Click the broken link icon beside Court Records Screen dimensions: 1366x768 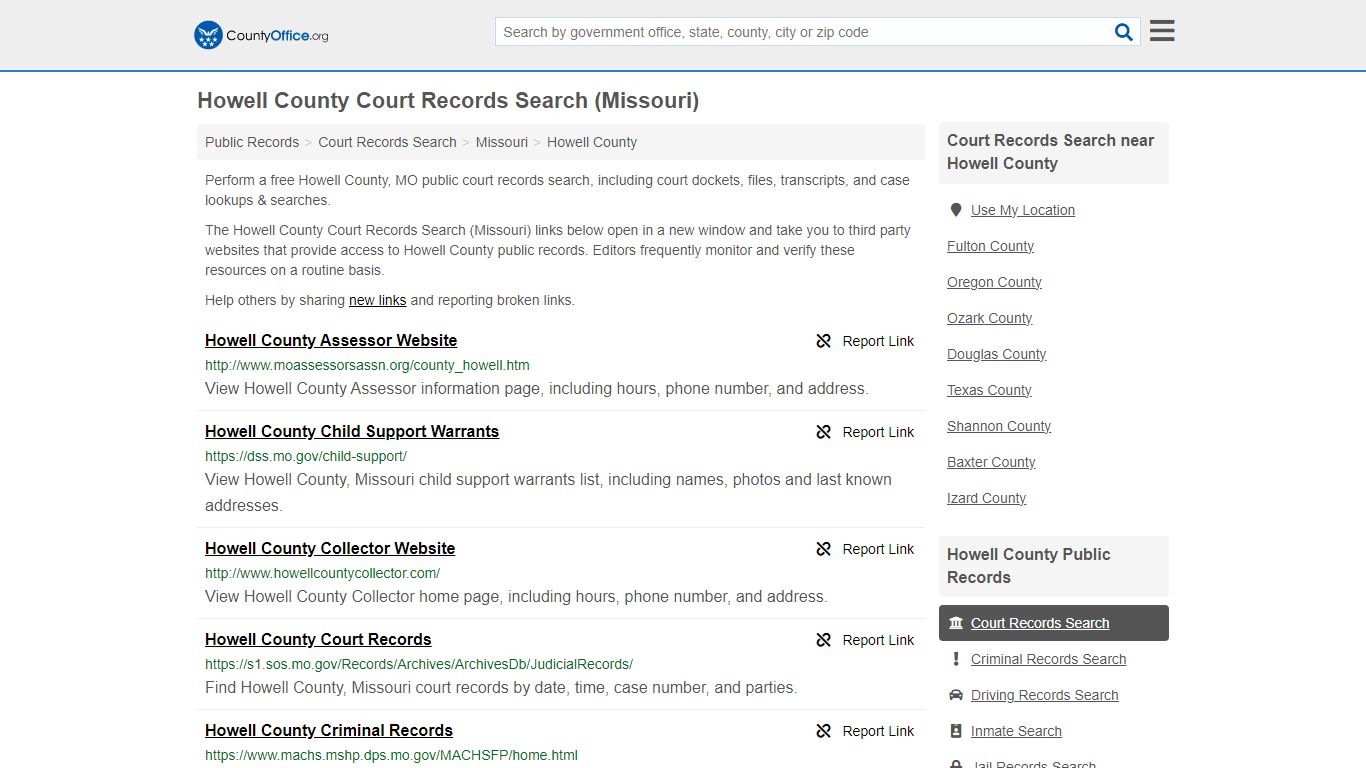point(823,640)
